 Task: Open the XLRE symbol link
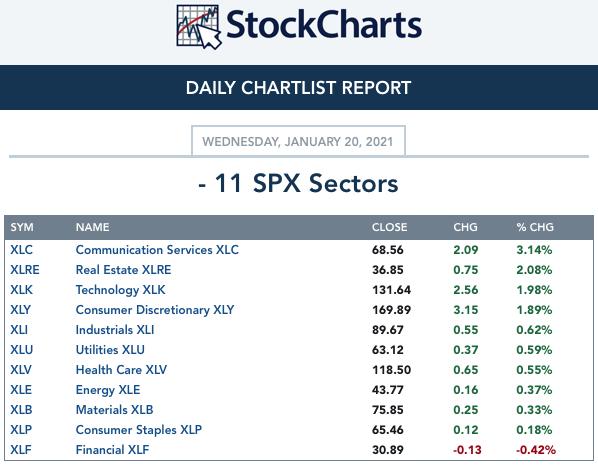click(x=25, y=270)
